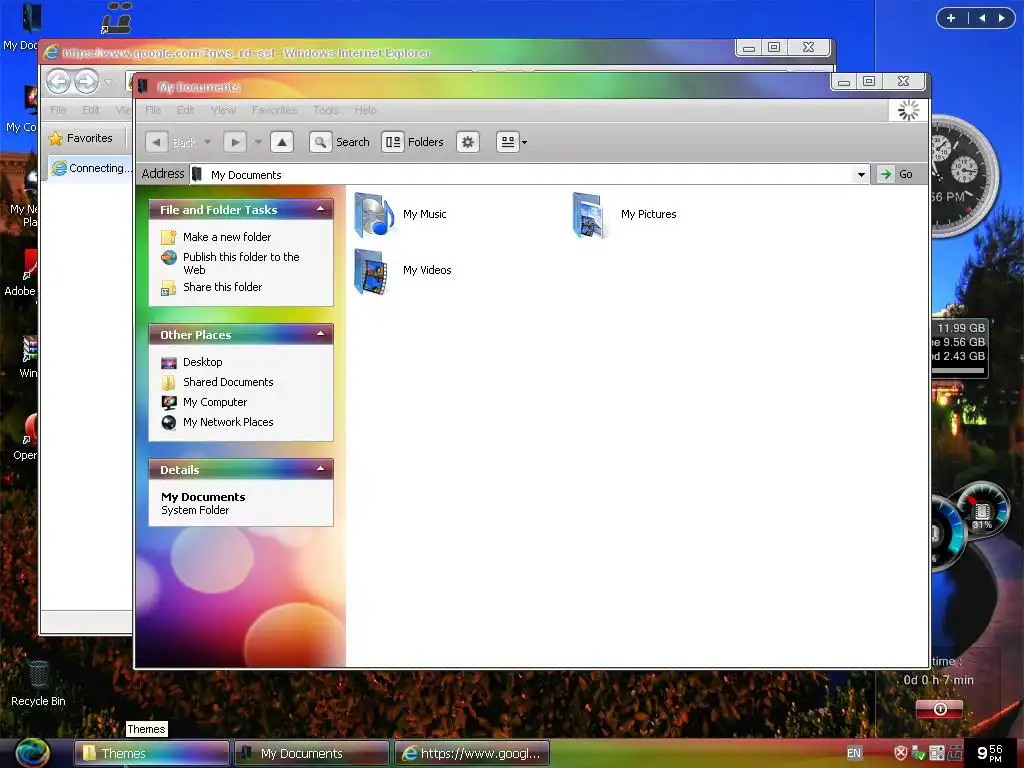Open the Favorites menu in My Documents
This screenshot has height=768, width=1024.
tap(274, 110)
